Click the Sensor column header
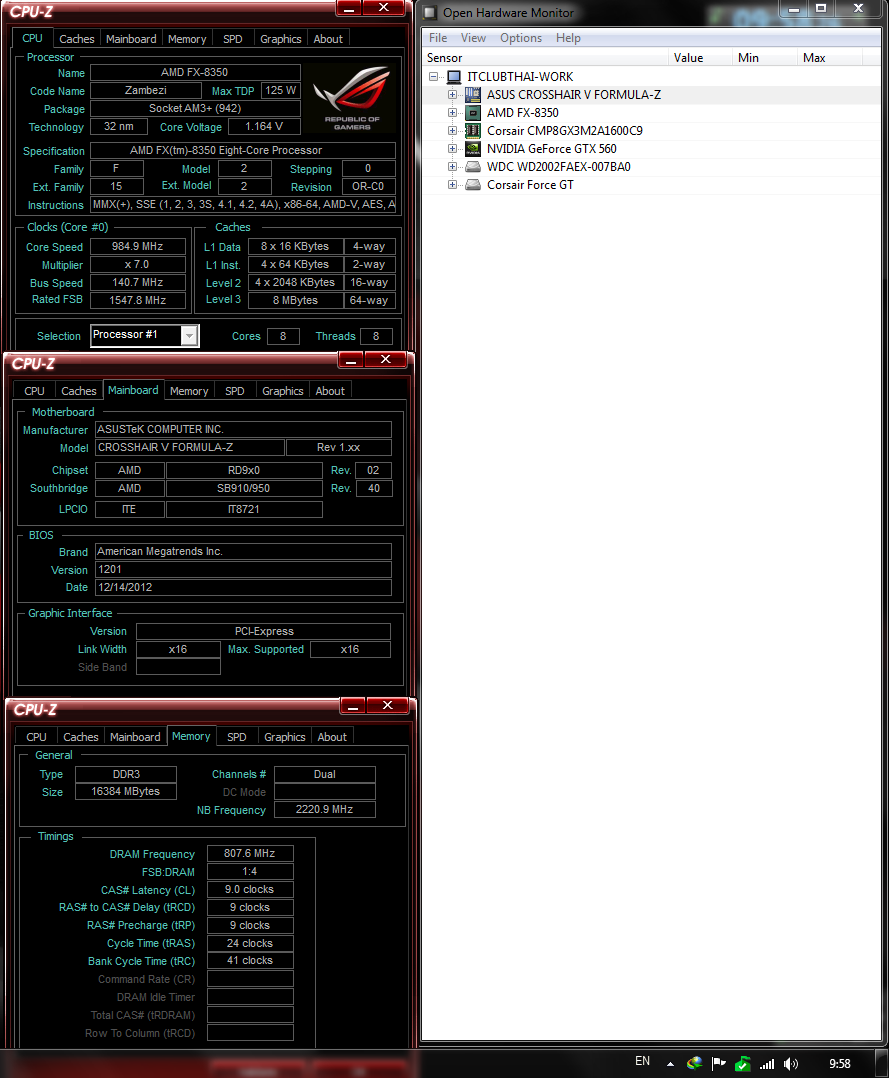The height and width of the screenshot is (1080, 889). coord(545,58)
